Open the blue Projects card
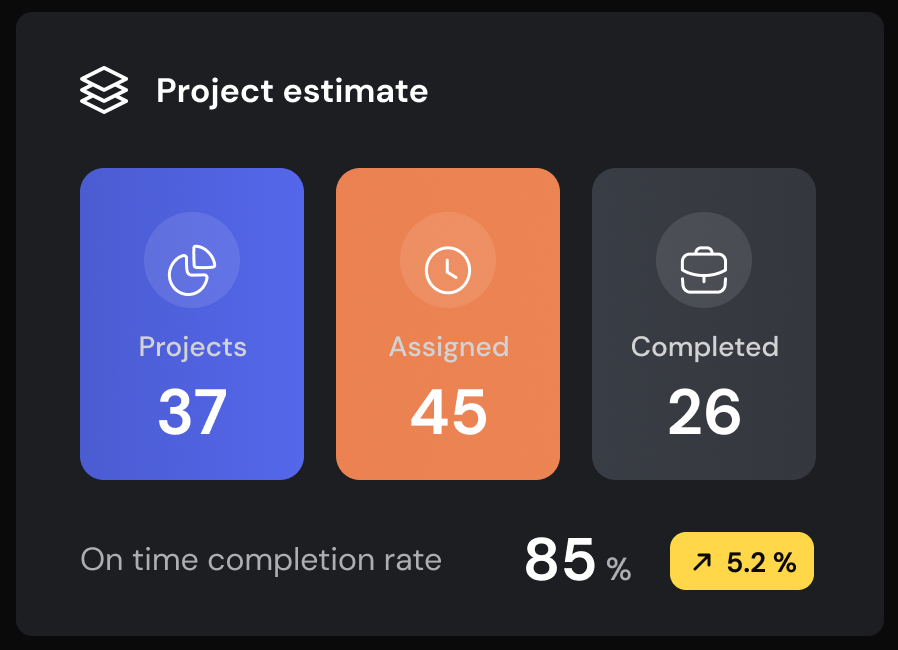 click(192, 324)
